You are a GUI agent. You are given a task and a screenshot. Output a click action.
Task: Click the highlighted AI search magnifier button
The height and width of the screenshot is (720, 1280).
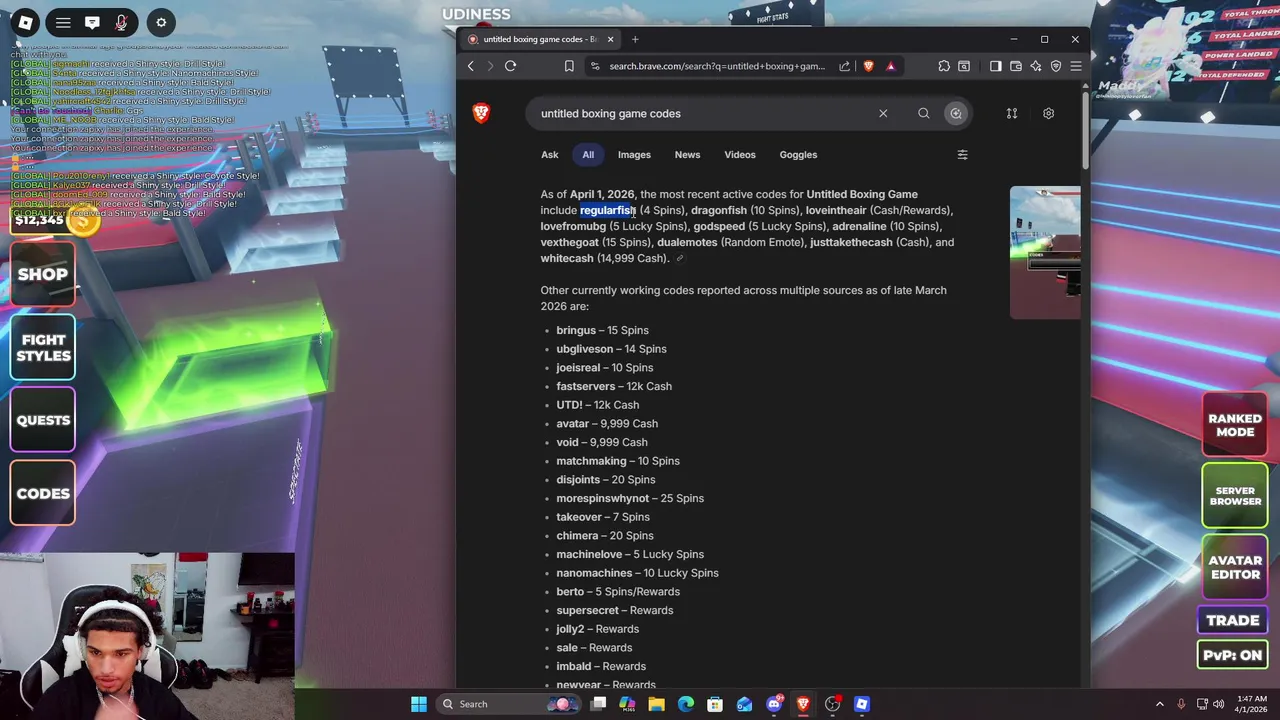pyautogui.click(x=956, y=114)
